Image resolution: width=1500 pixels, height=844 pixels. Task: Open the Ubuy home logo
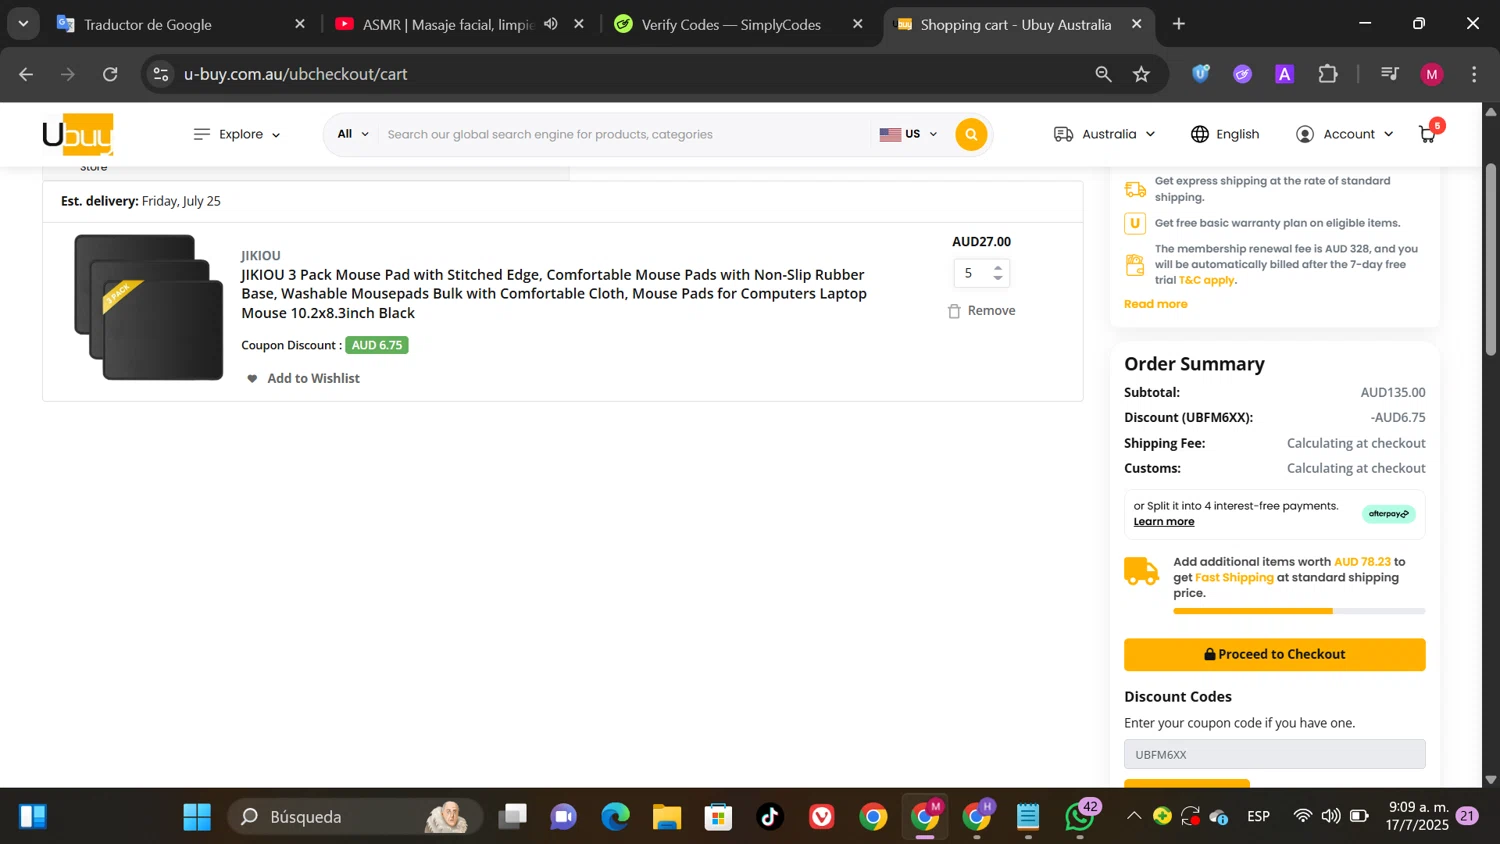[x=78, y=134]
